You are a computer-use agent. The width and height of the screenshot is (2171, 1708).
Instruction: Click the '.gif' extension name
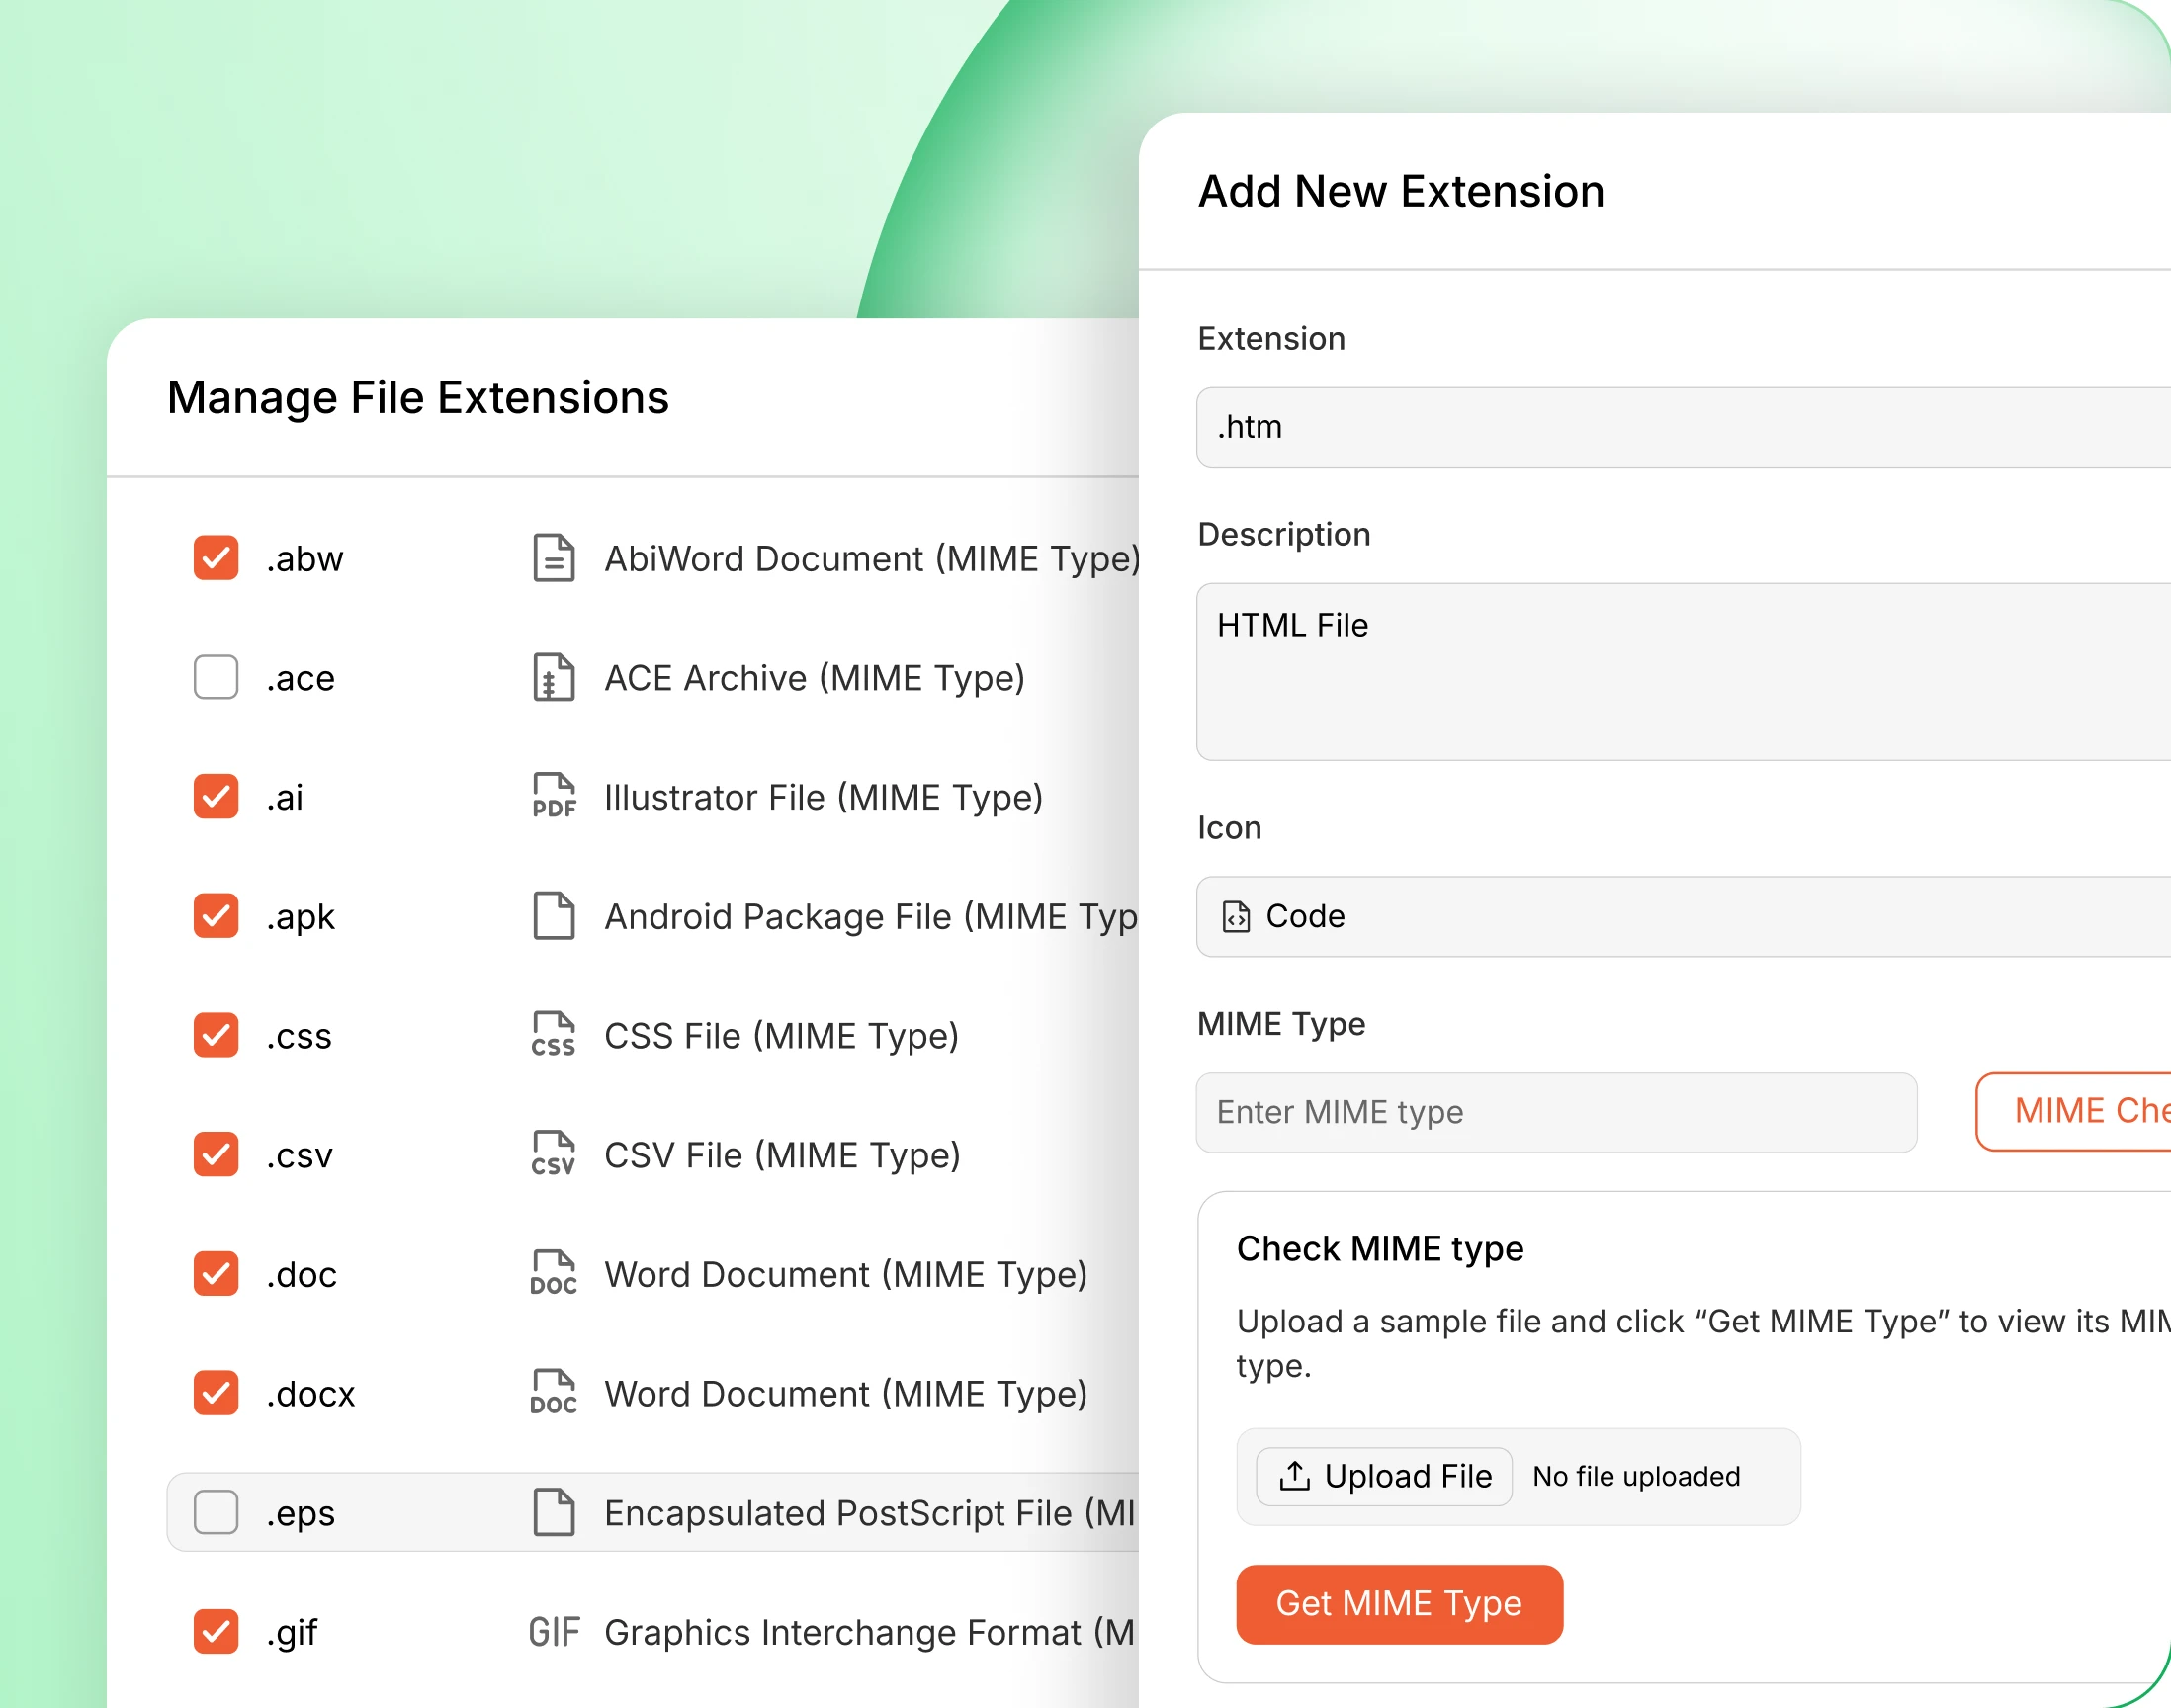(x=292, y=1633)
